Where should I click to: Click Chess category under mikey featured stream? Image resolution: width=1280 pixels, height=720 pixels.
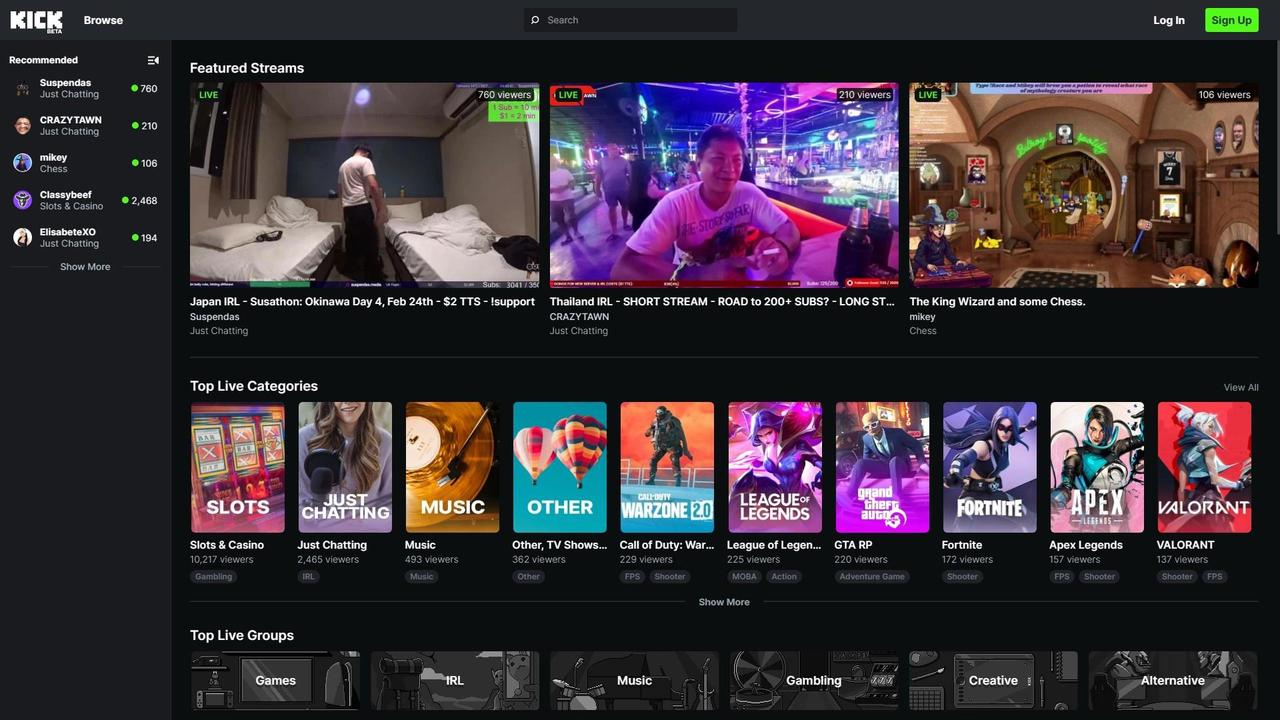tap(923, 331)
